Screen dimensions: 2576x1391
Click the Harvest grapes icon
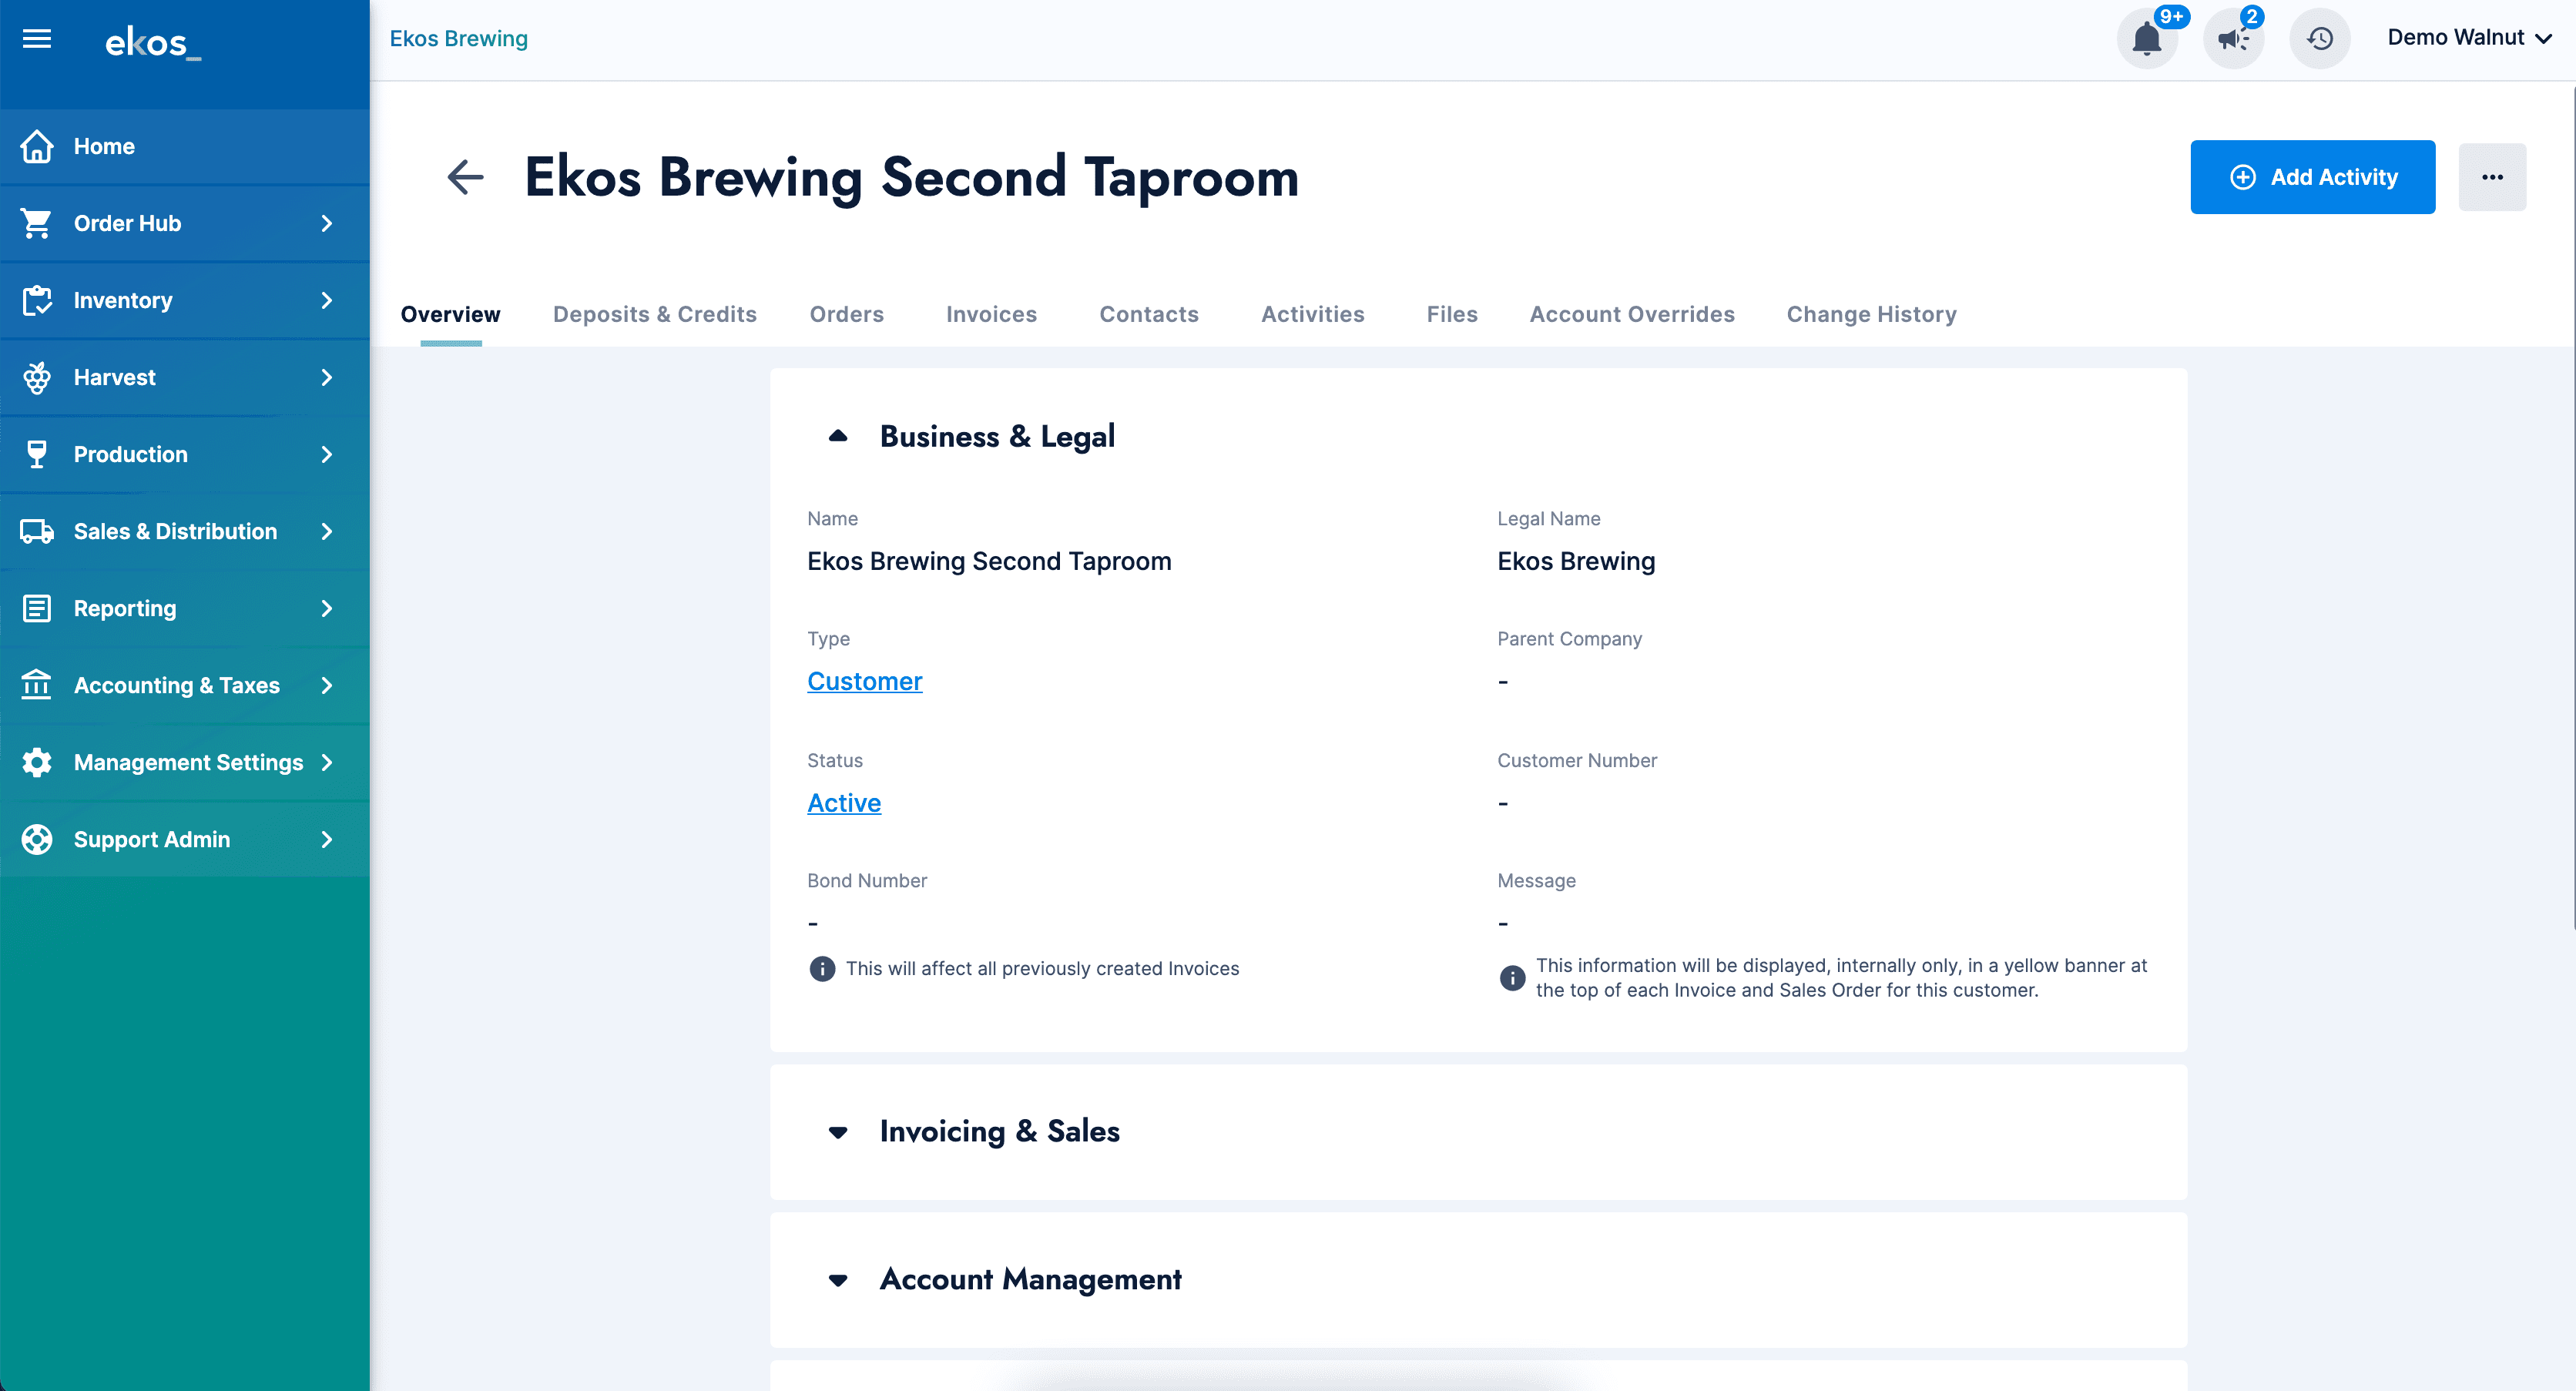click(x=37, y=377)
